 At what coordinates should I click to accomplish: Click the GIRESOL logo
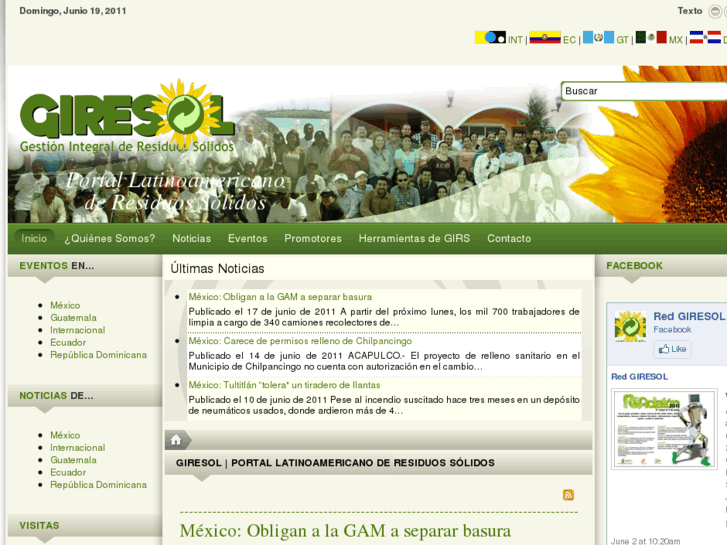(x=127, y=116)
